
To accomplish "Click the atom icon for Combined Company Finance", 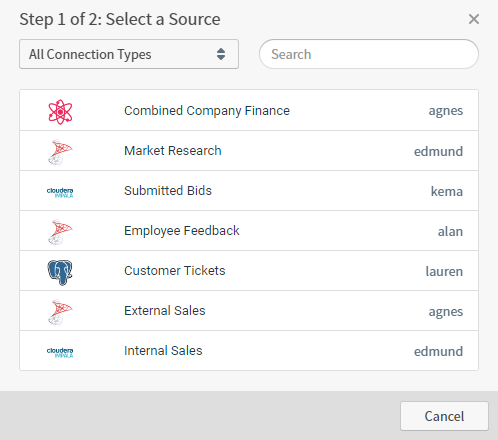I will click(60, 112).
